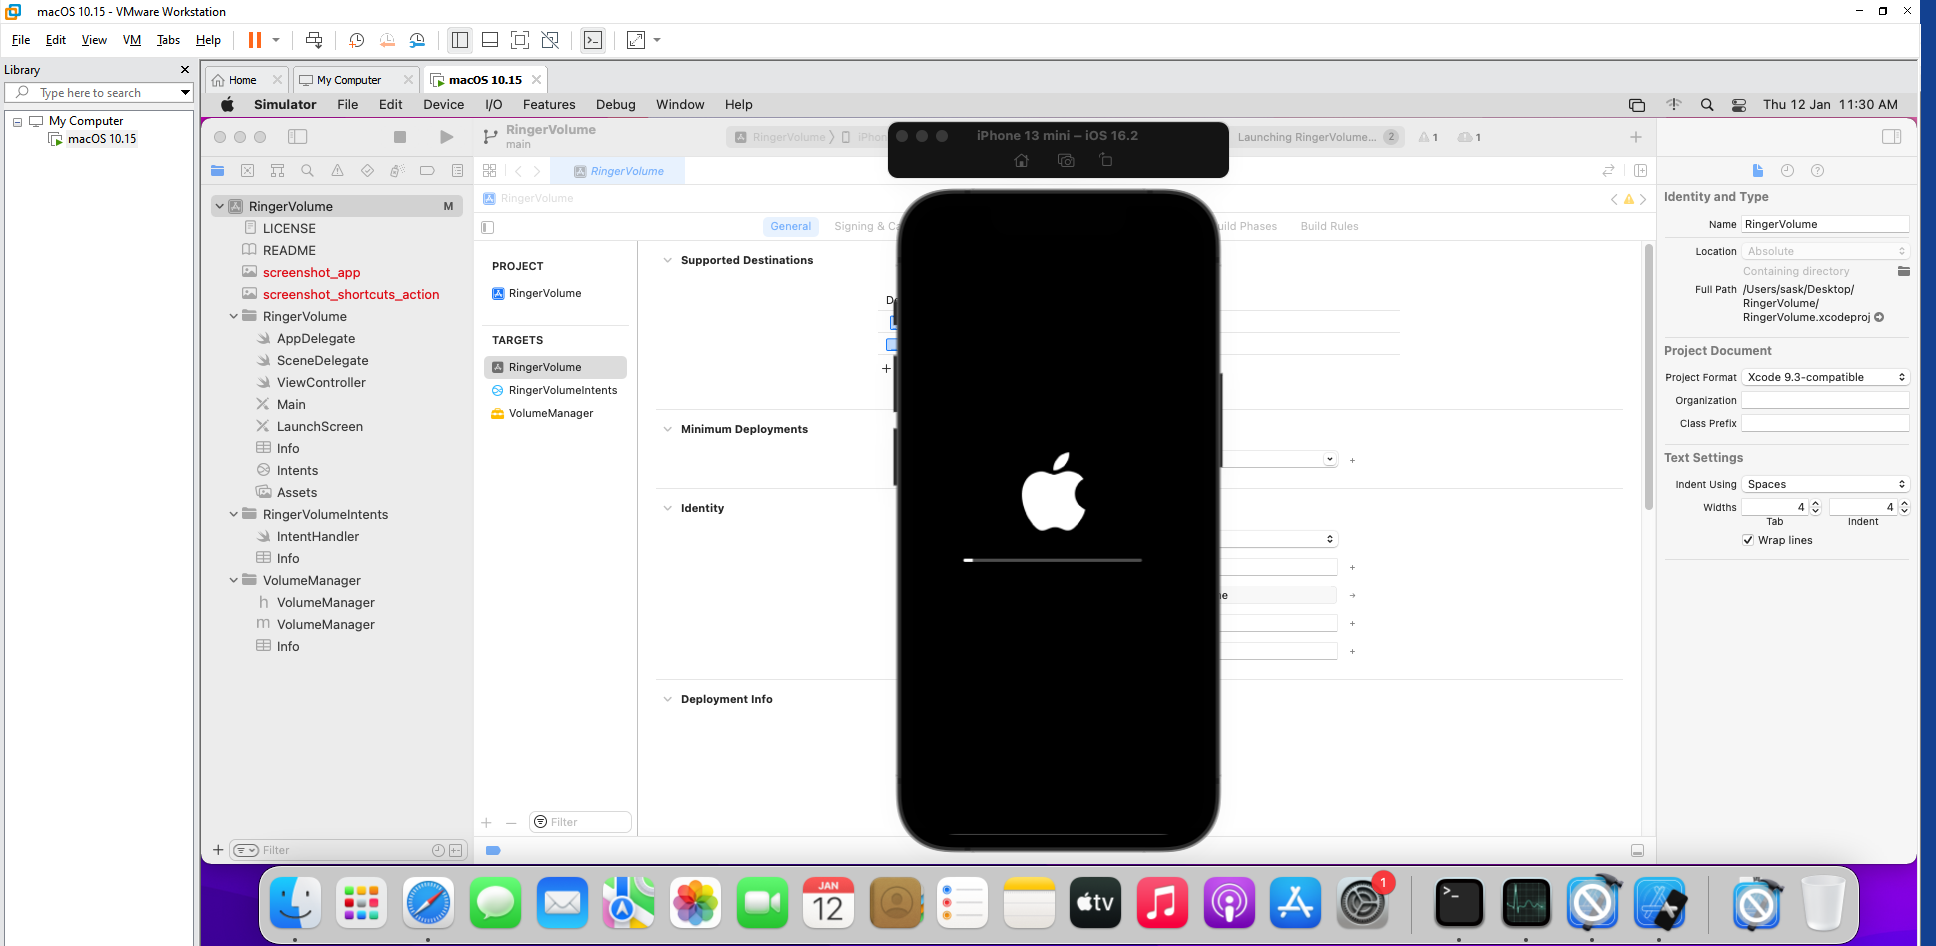Toggle the Xcode inspector panel
1936x946 pixels.
[x=1891, y=137]
